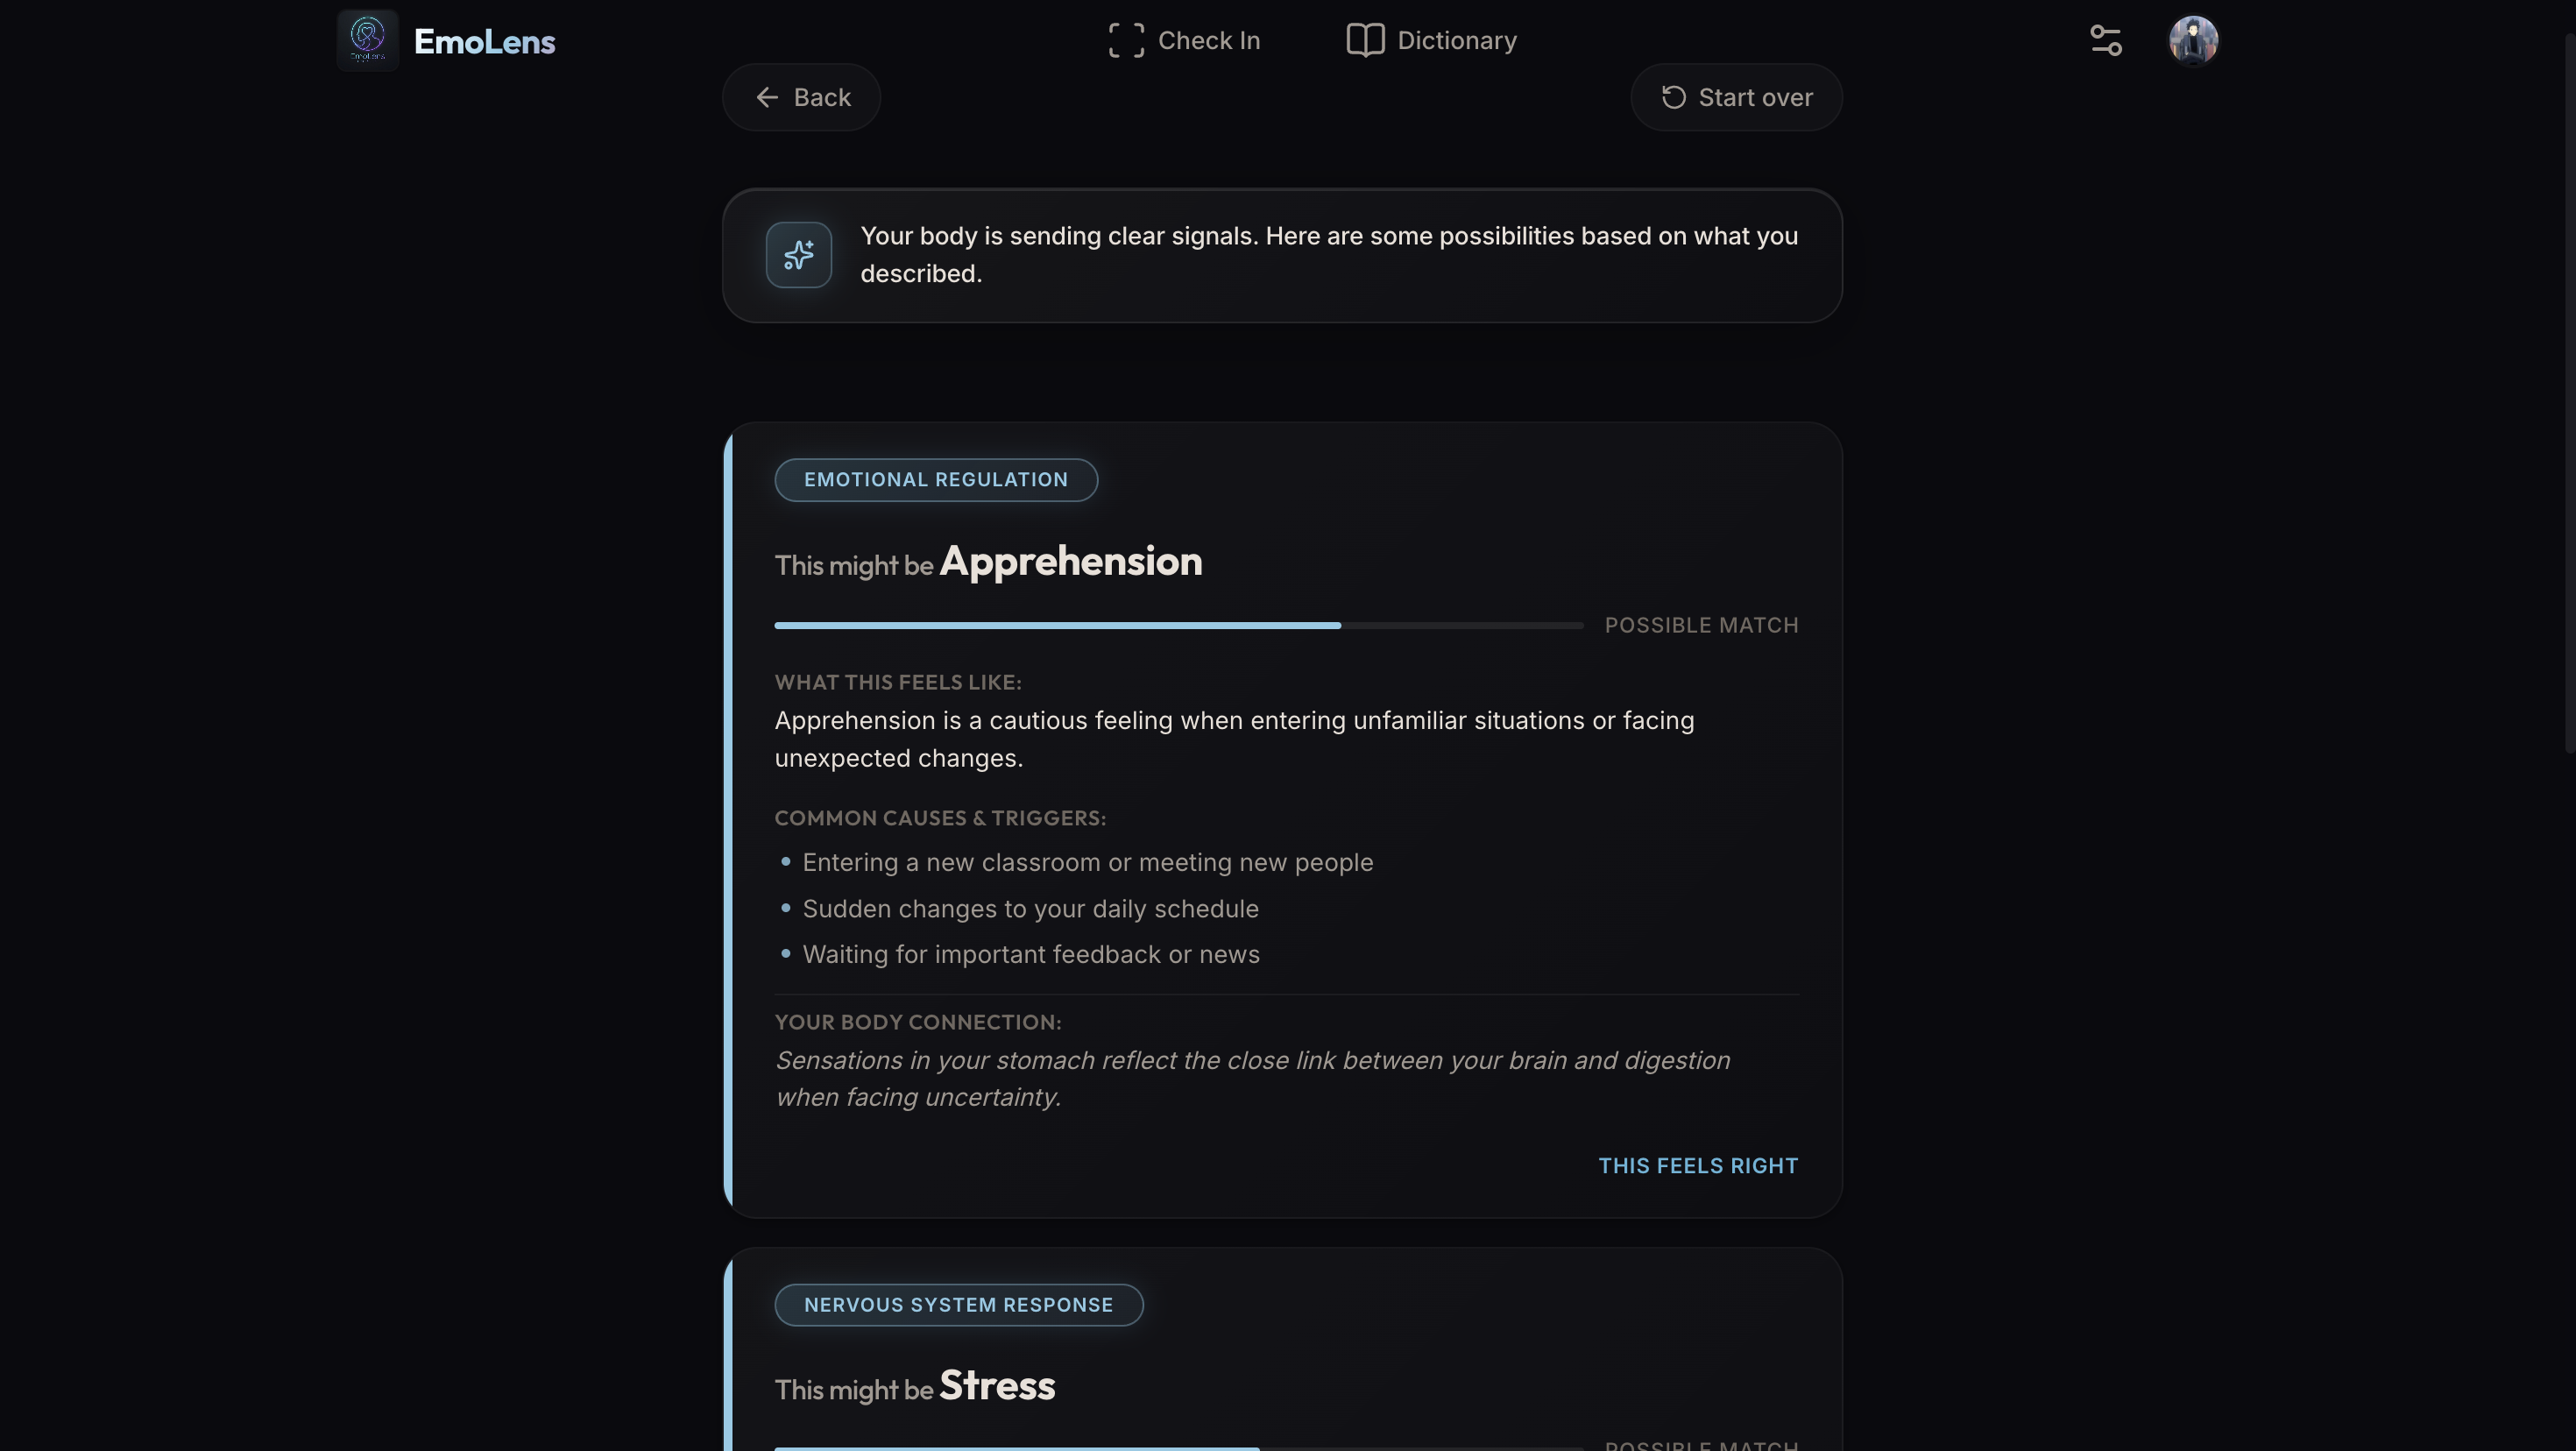Open the settings sliders icon
This screenshot has width=2576, height=1451.
click(2105, 41)
